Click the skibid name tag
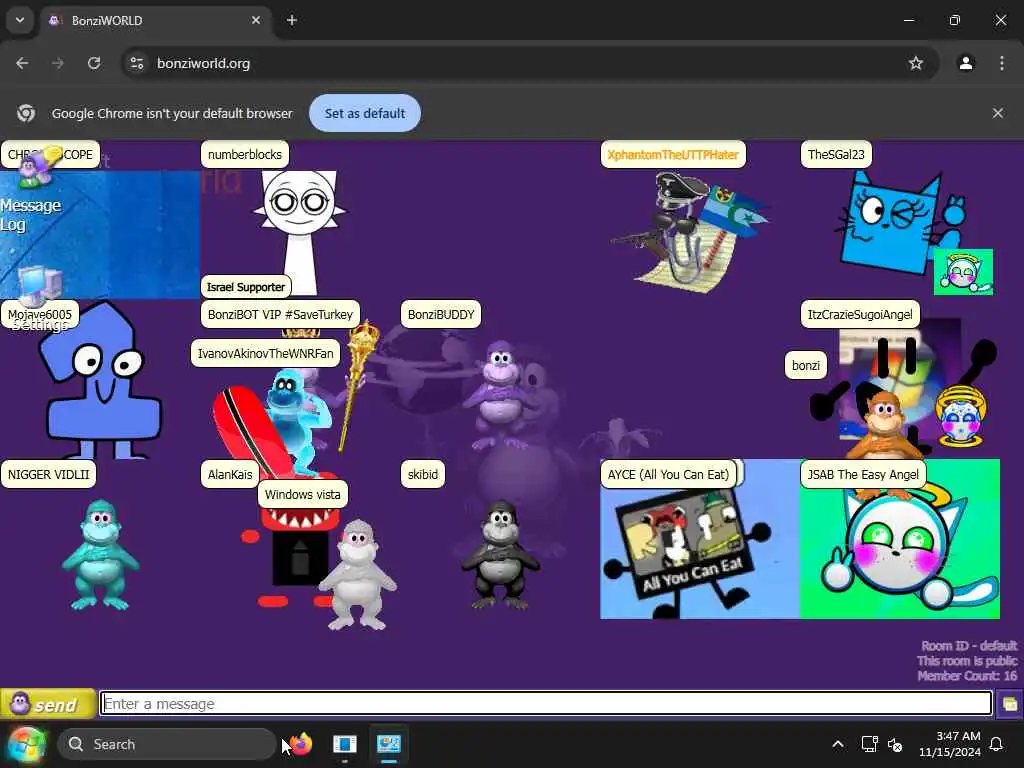 coord(423,474)
